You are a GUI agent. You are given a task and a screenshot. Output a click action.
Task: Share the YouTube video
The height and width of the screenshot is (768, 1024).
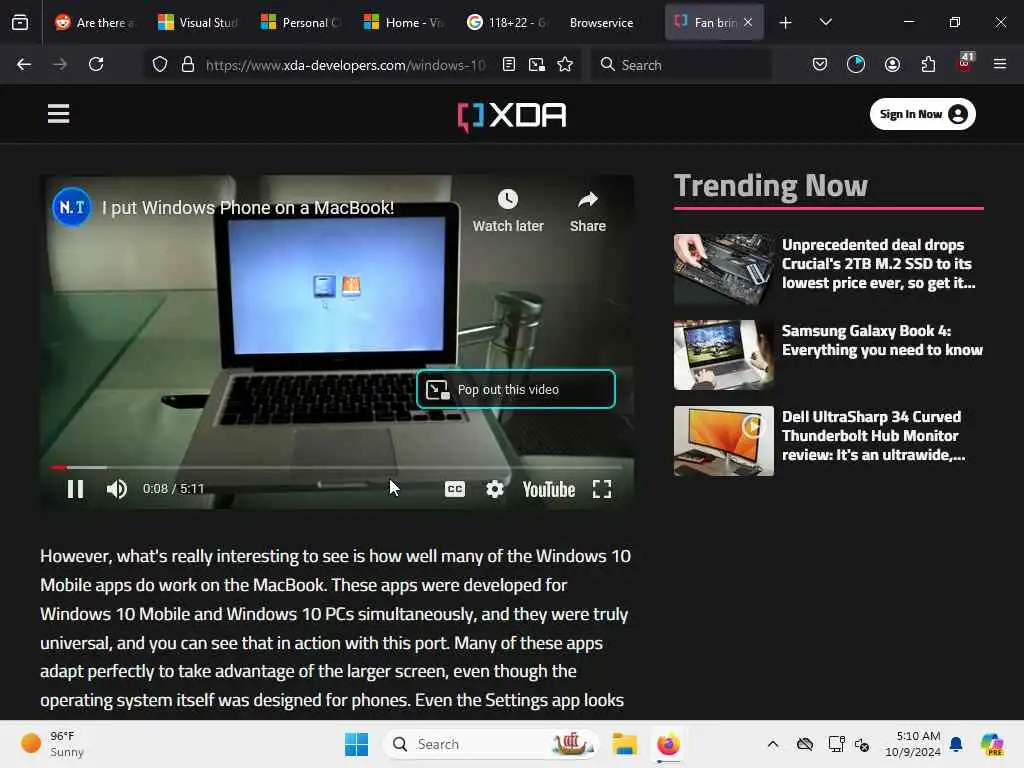coord(588,211)
